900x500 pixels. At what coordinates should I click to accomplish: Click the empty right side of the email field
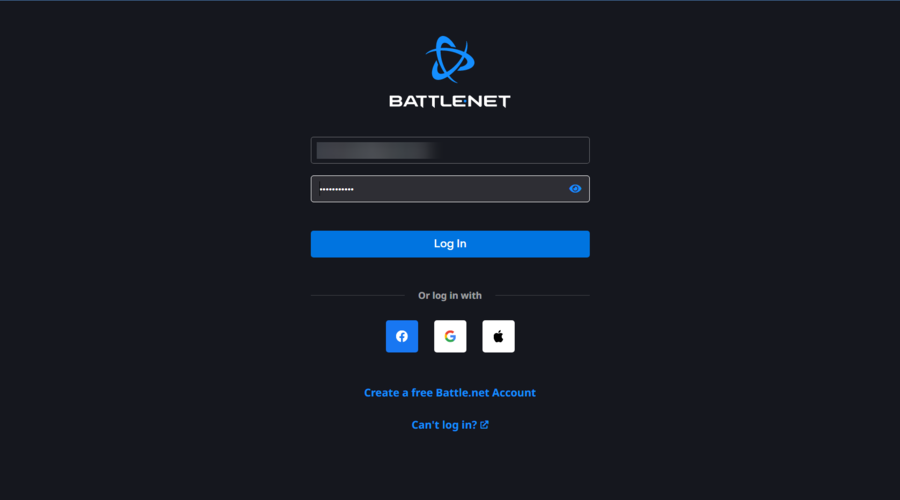click(515, 150)
